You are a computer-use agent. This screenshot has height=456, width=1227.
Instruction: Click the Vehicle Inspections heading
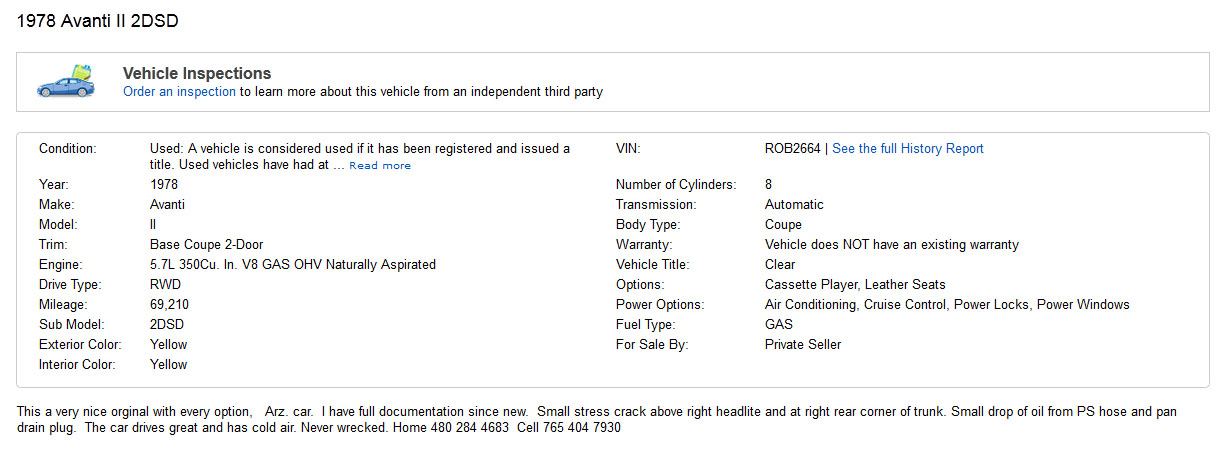click(196, 73)
